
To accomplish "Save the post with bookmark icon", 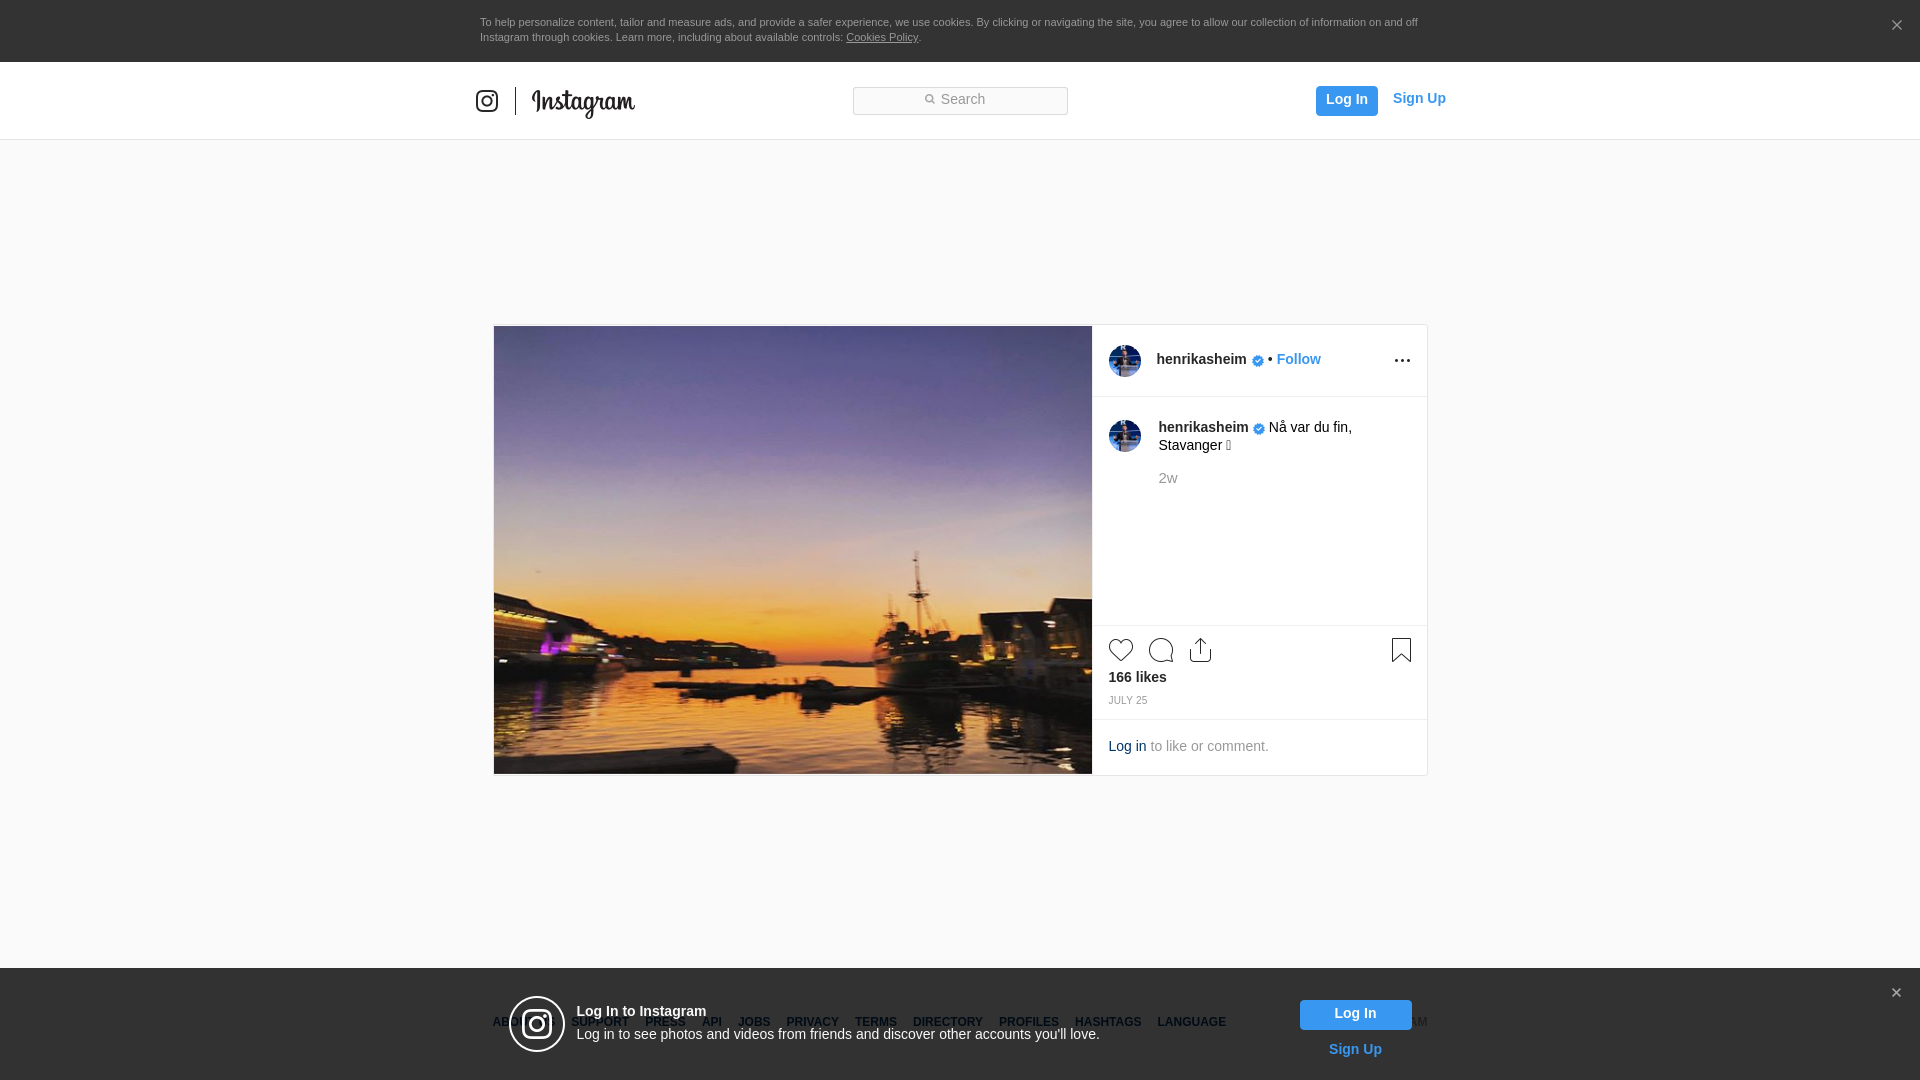I will click(x=1401, y=650).
